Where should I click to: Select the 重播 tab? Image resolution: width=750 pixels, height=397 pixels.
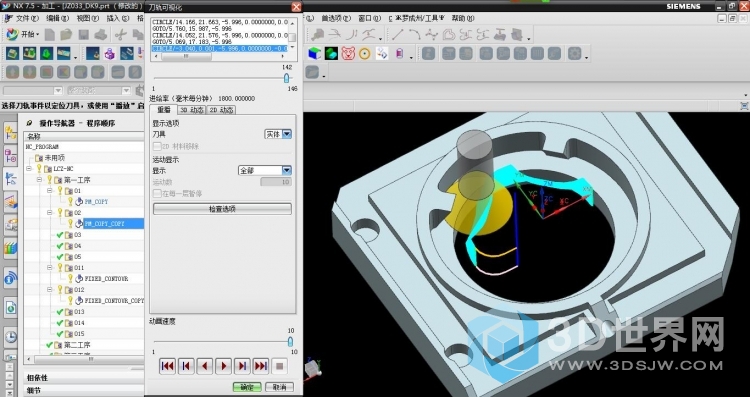coord(164,110)
